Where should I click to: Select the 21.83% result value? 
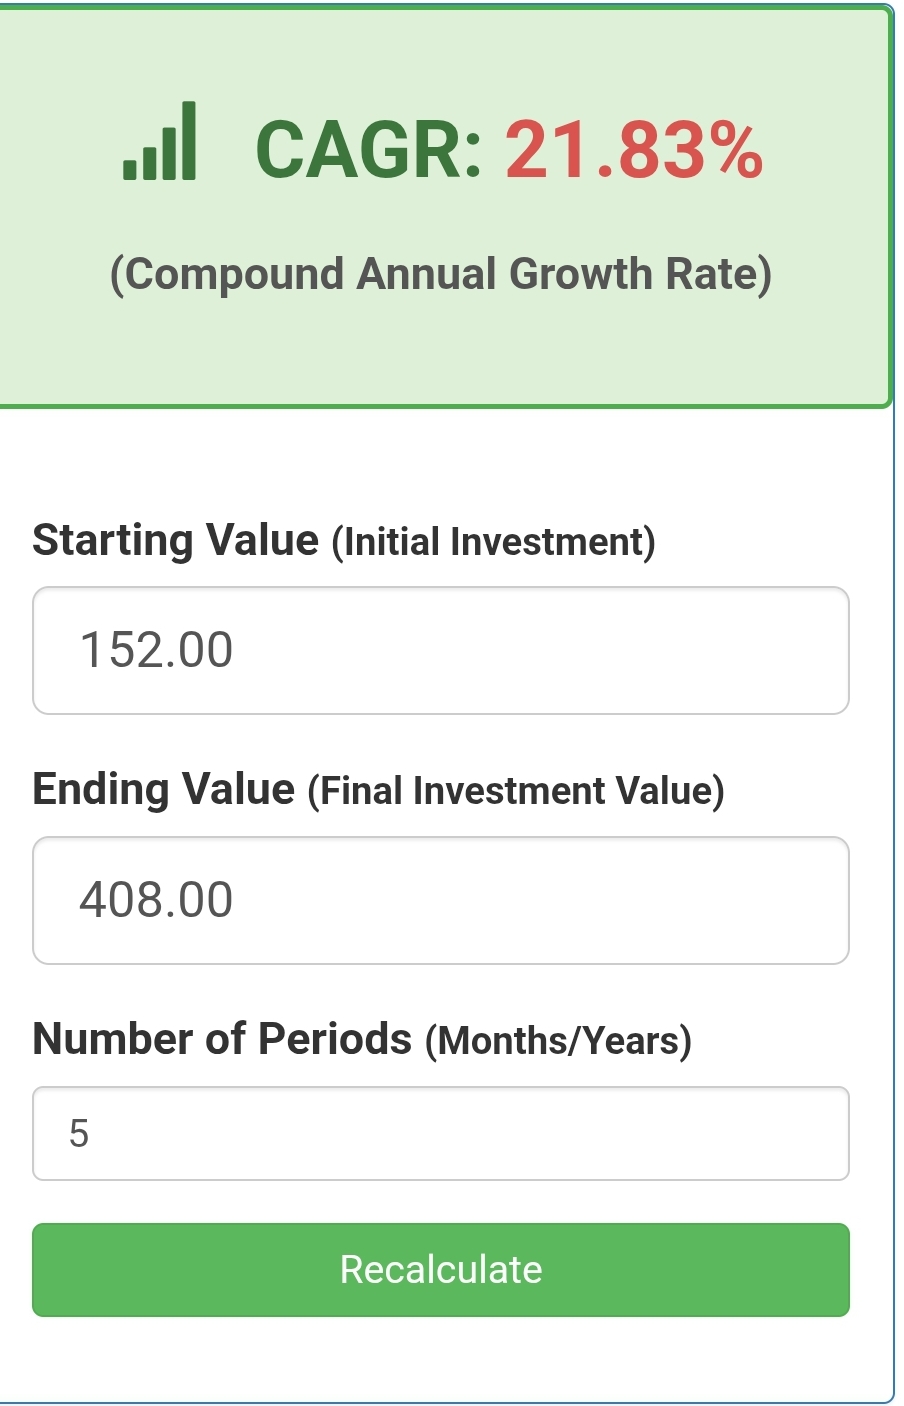tap(633, 150)
